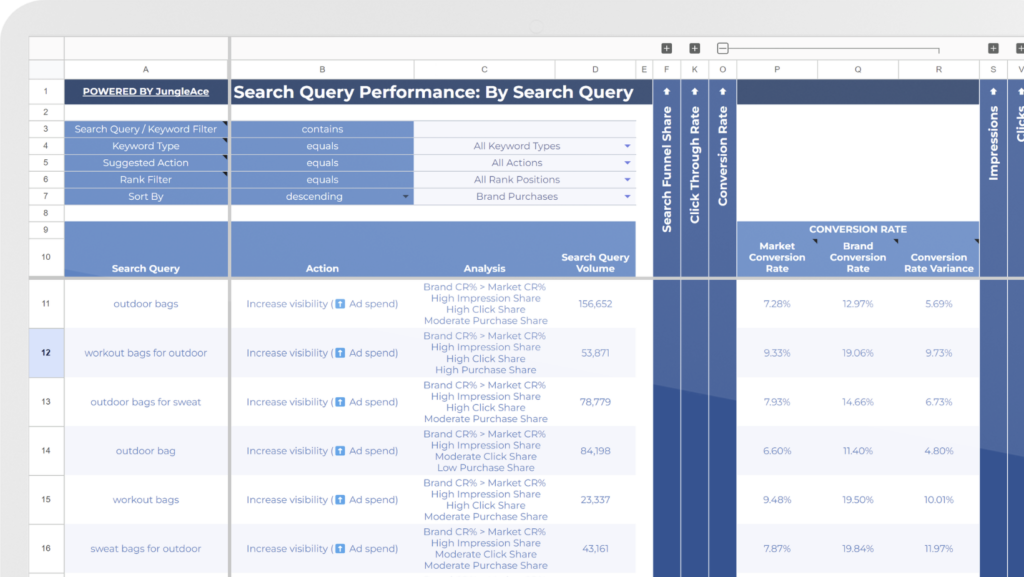
Task: Click the up arrow above Impressions
Action: point(993,92)
